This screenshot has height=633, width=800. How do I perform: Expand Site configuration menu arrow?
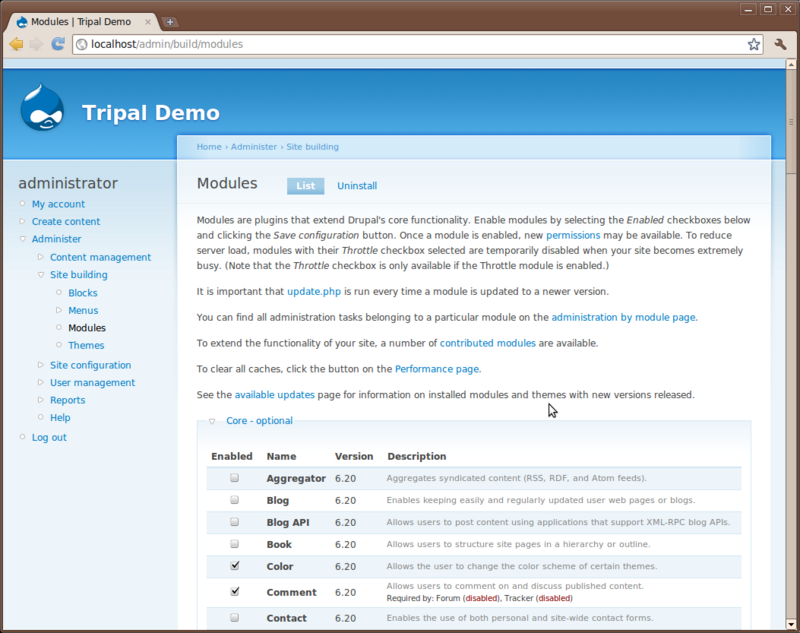(x=41, y=365)
